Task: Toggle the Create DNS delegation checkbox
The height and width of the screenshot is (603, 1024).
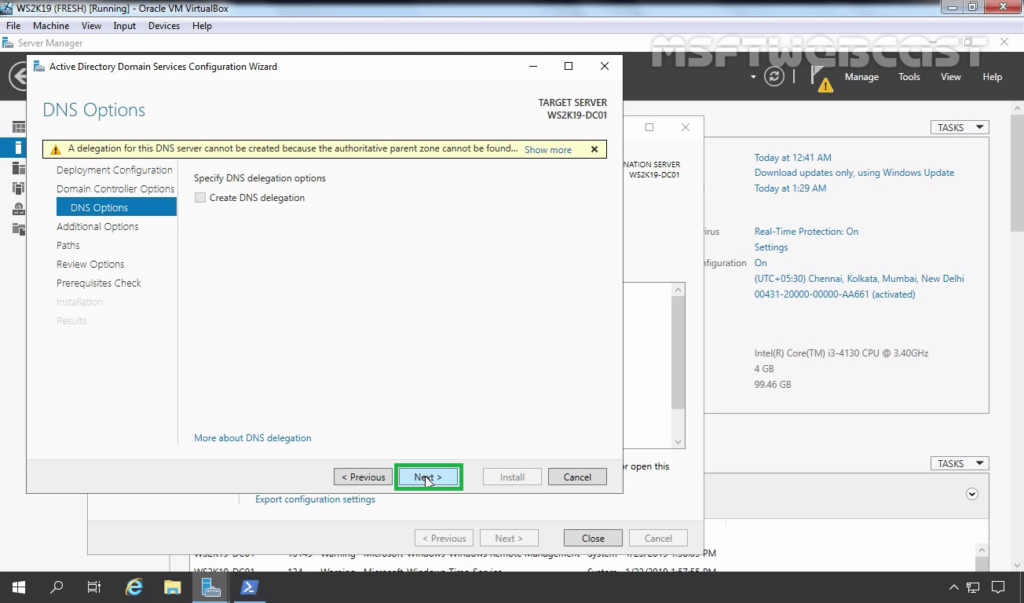Action: [x=200, y=197]
